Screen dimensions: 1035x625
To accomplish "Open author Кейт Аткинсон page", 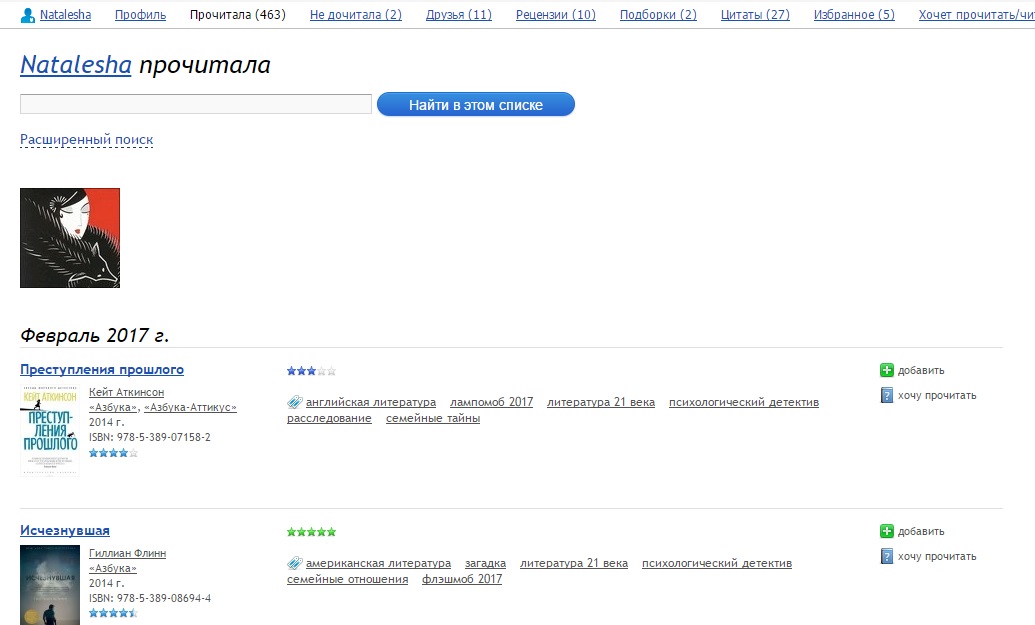I will [127, 392].
